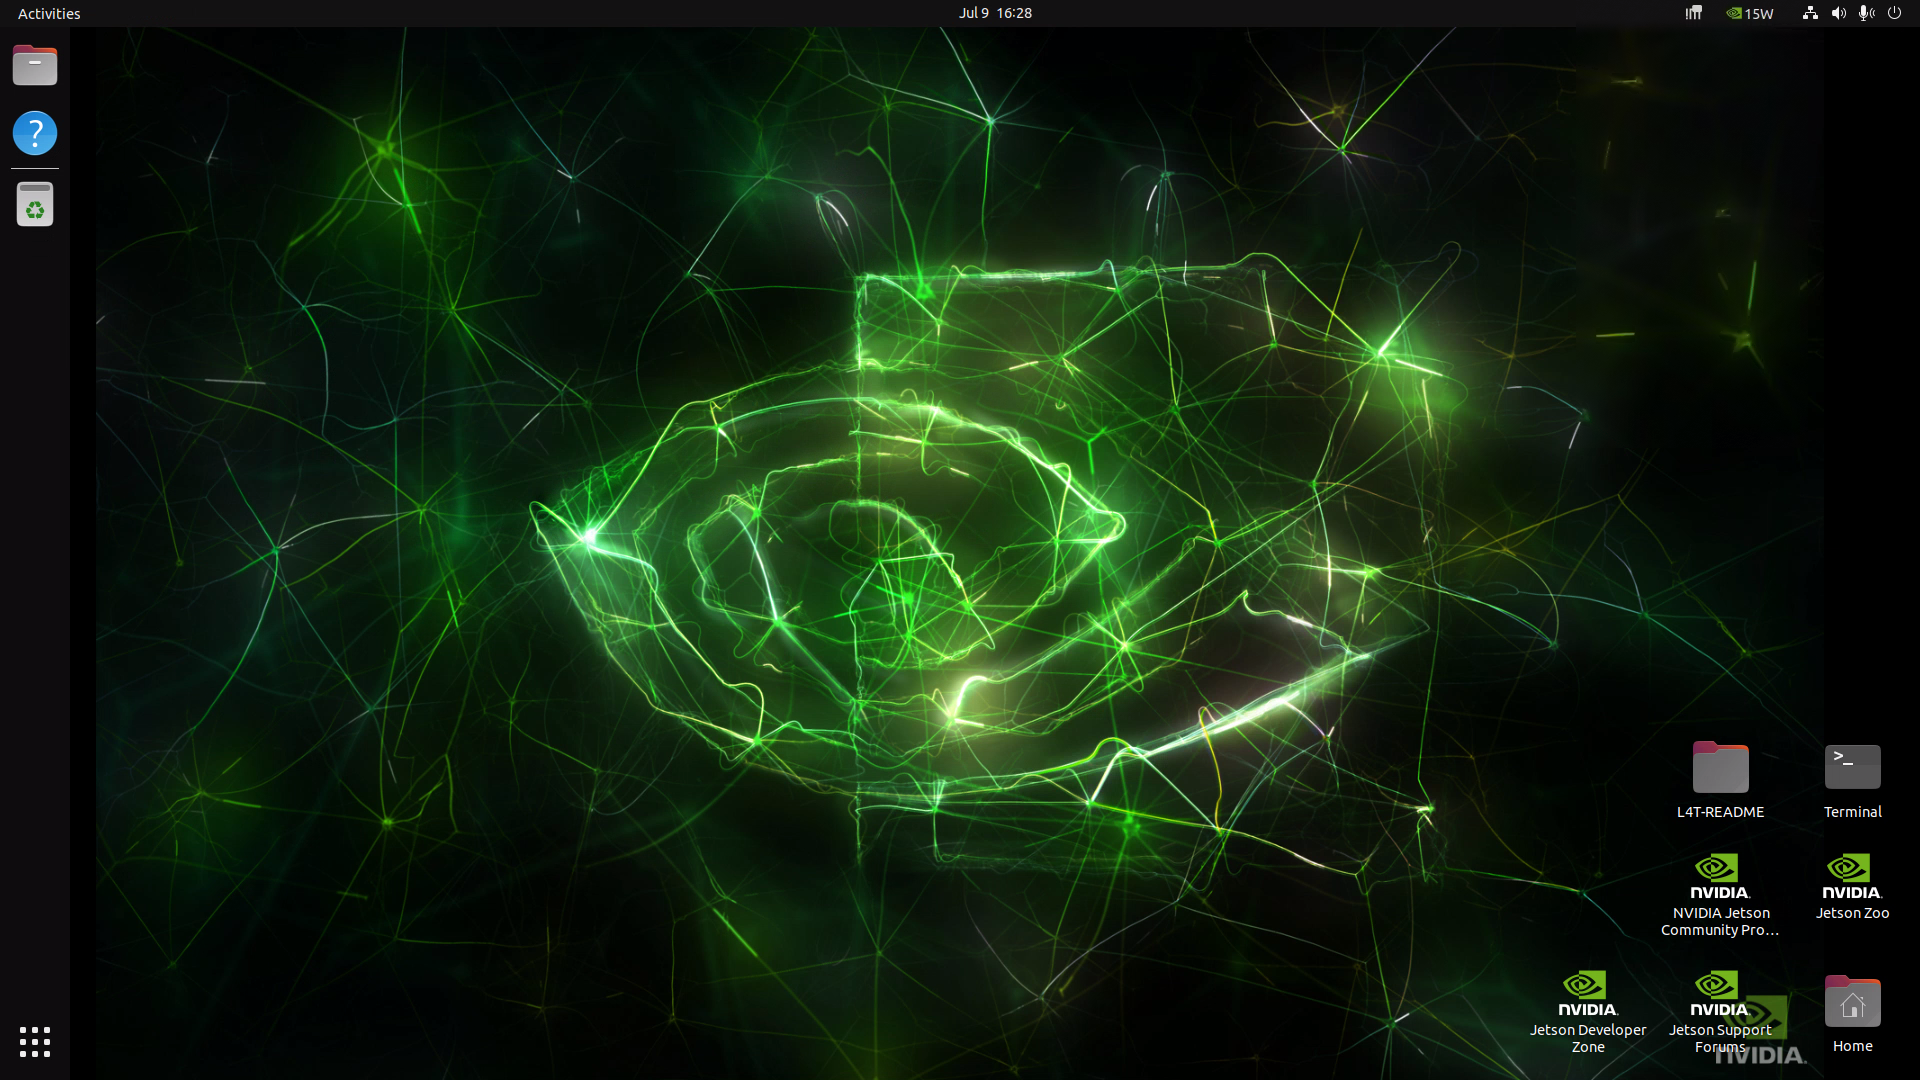
Task: Click the wired network status icon
Action: pos(1810,13)
